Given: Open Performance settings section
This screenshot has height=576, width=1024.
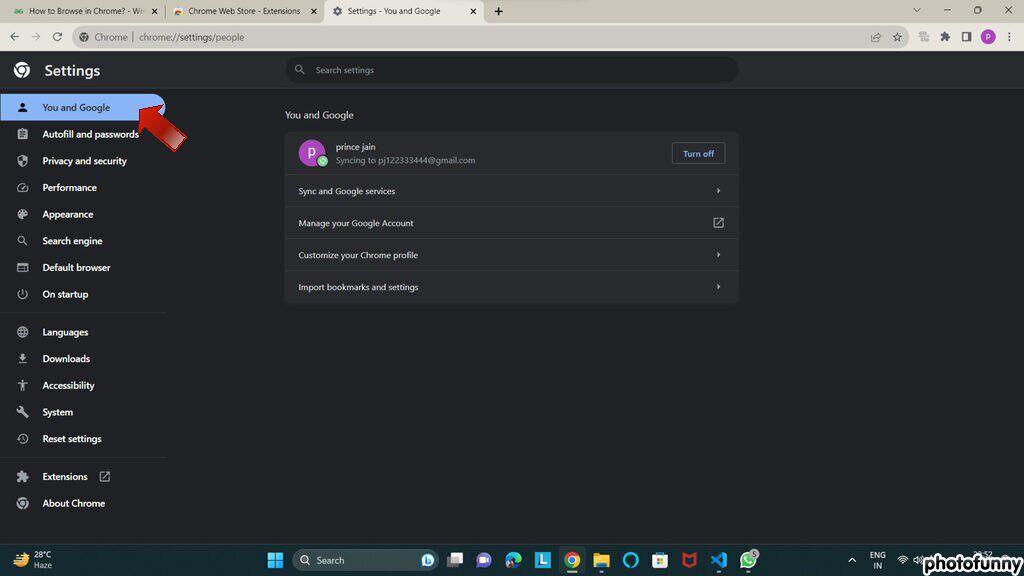Looking at the screenshot, I should [x=82, y=187].
